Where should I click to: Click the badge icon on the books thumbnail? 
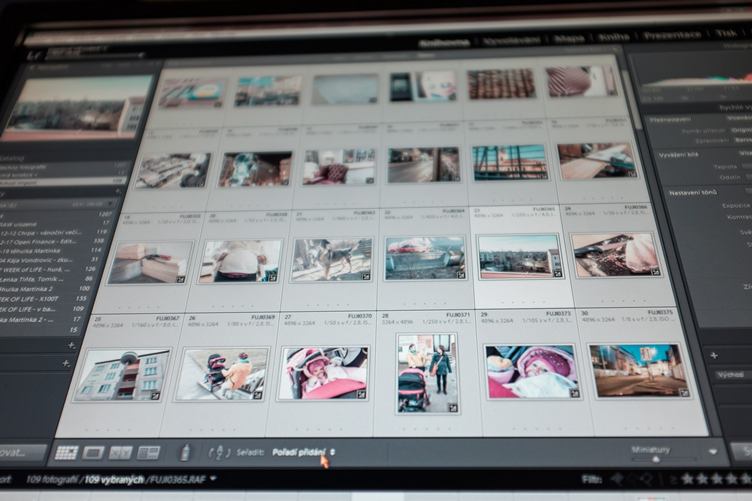(181, 279)
